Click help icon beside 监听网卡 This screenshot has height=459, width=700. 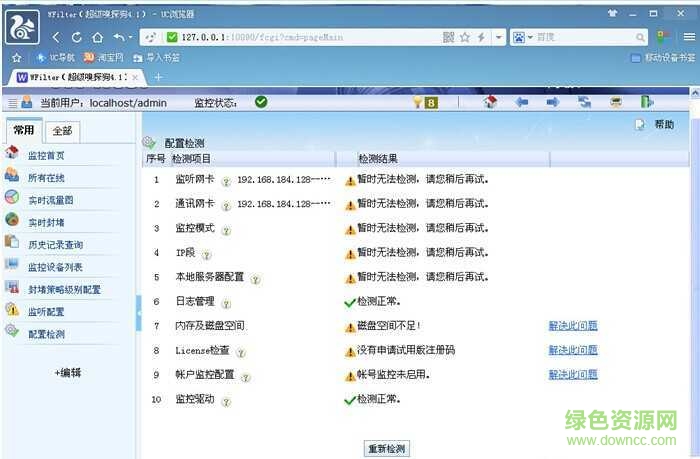[226, 181]
